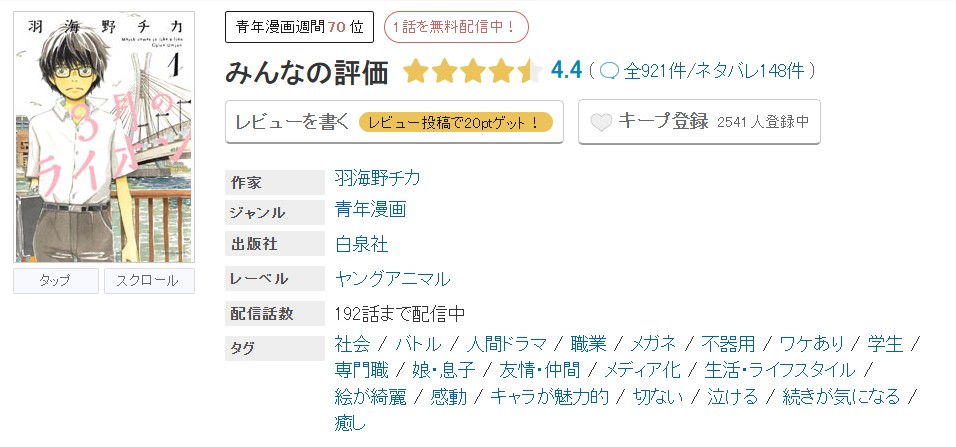Click the 青年漫画週間 70位 ranking badge
The image size is (956, 447).
click(299, 27)
